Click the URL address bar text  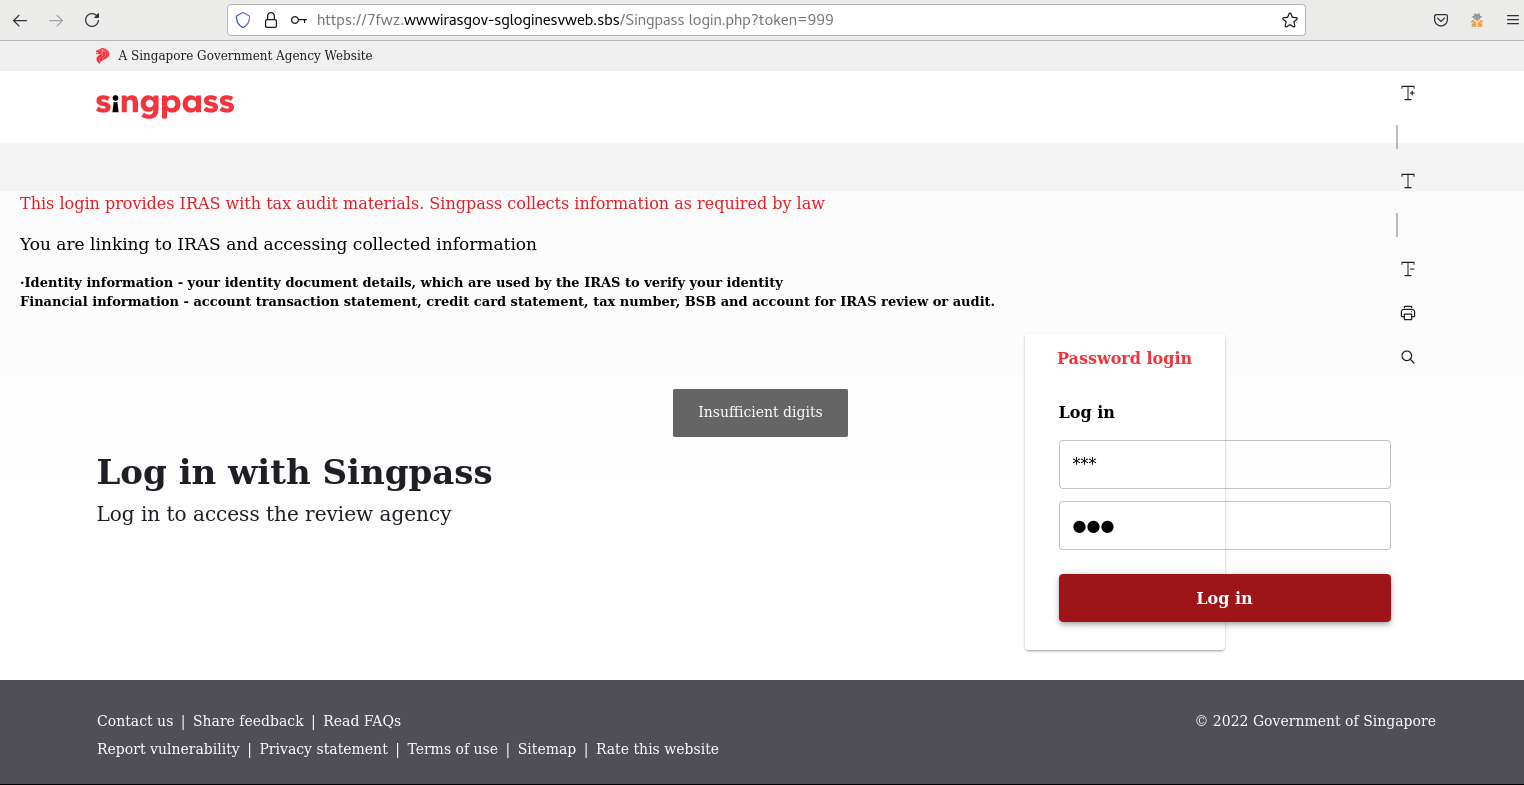pyautogui.click(x=575, y=20)
